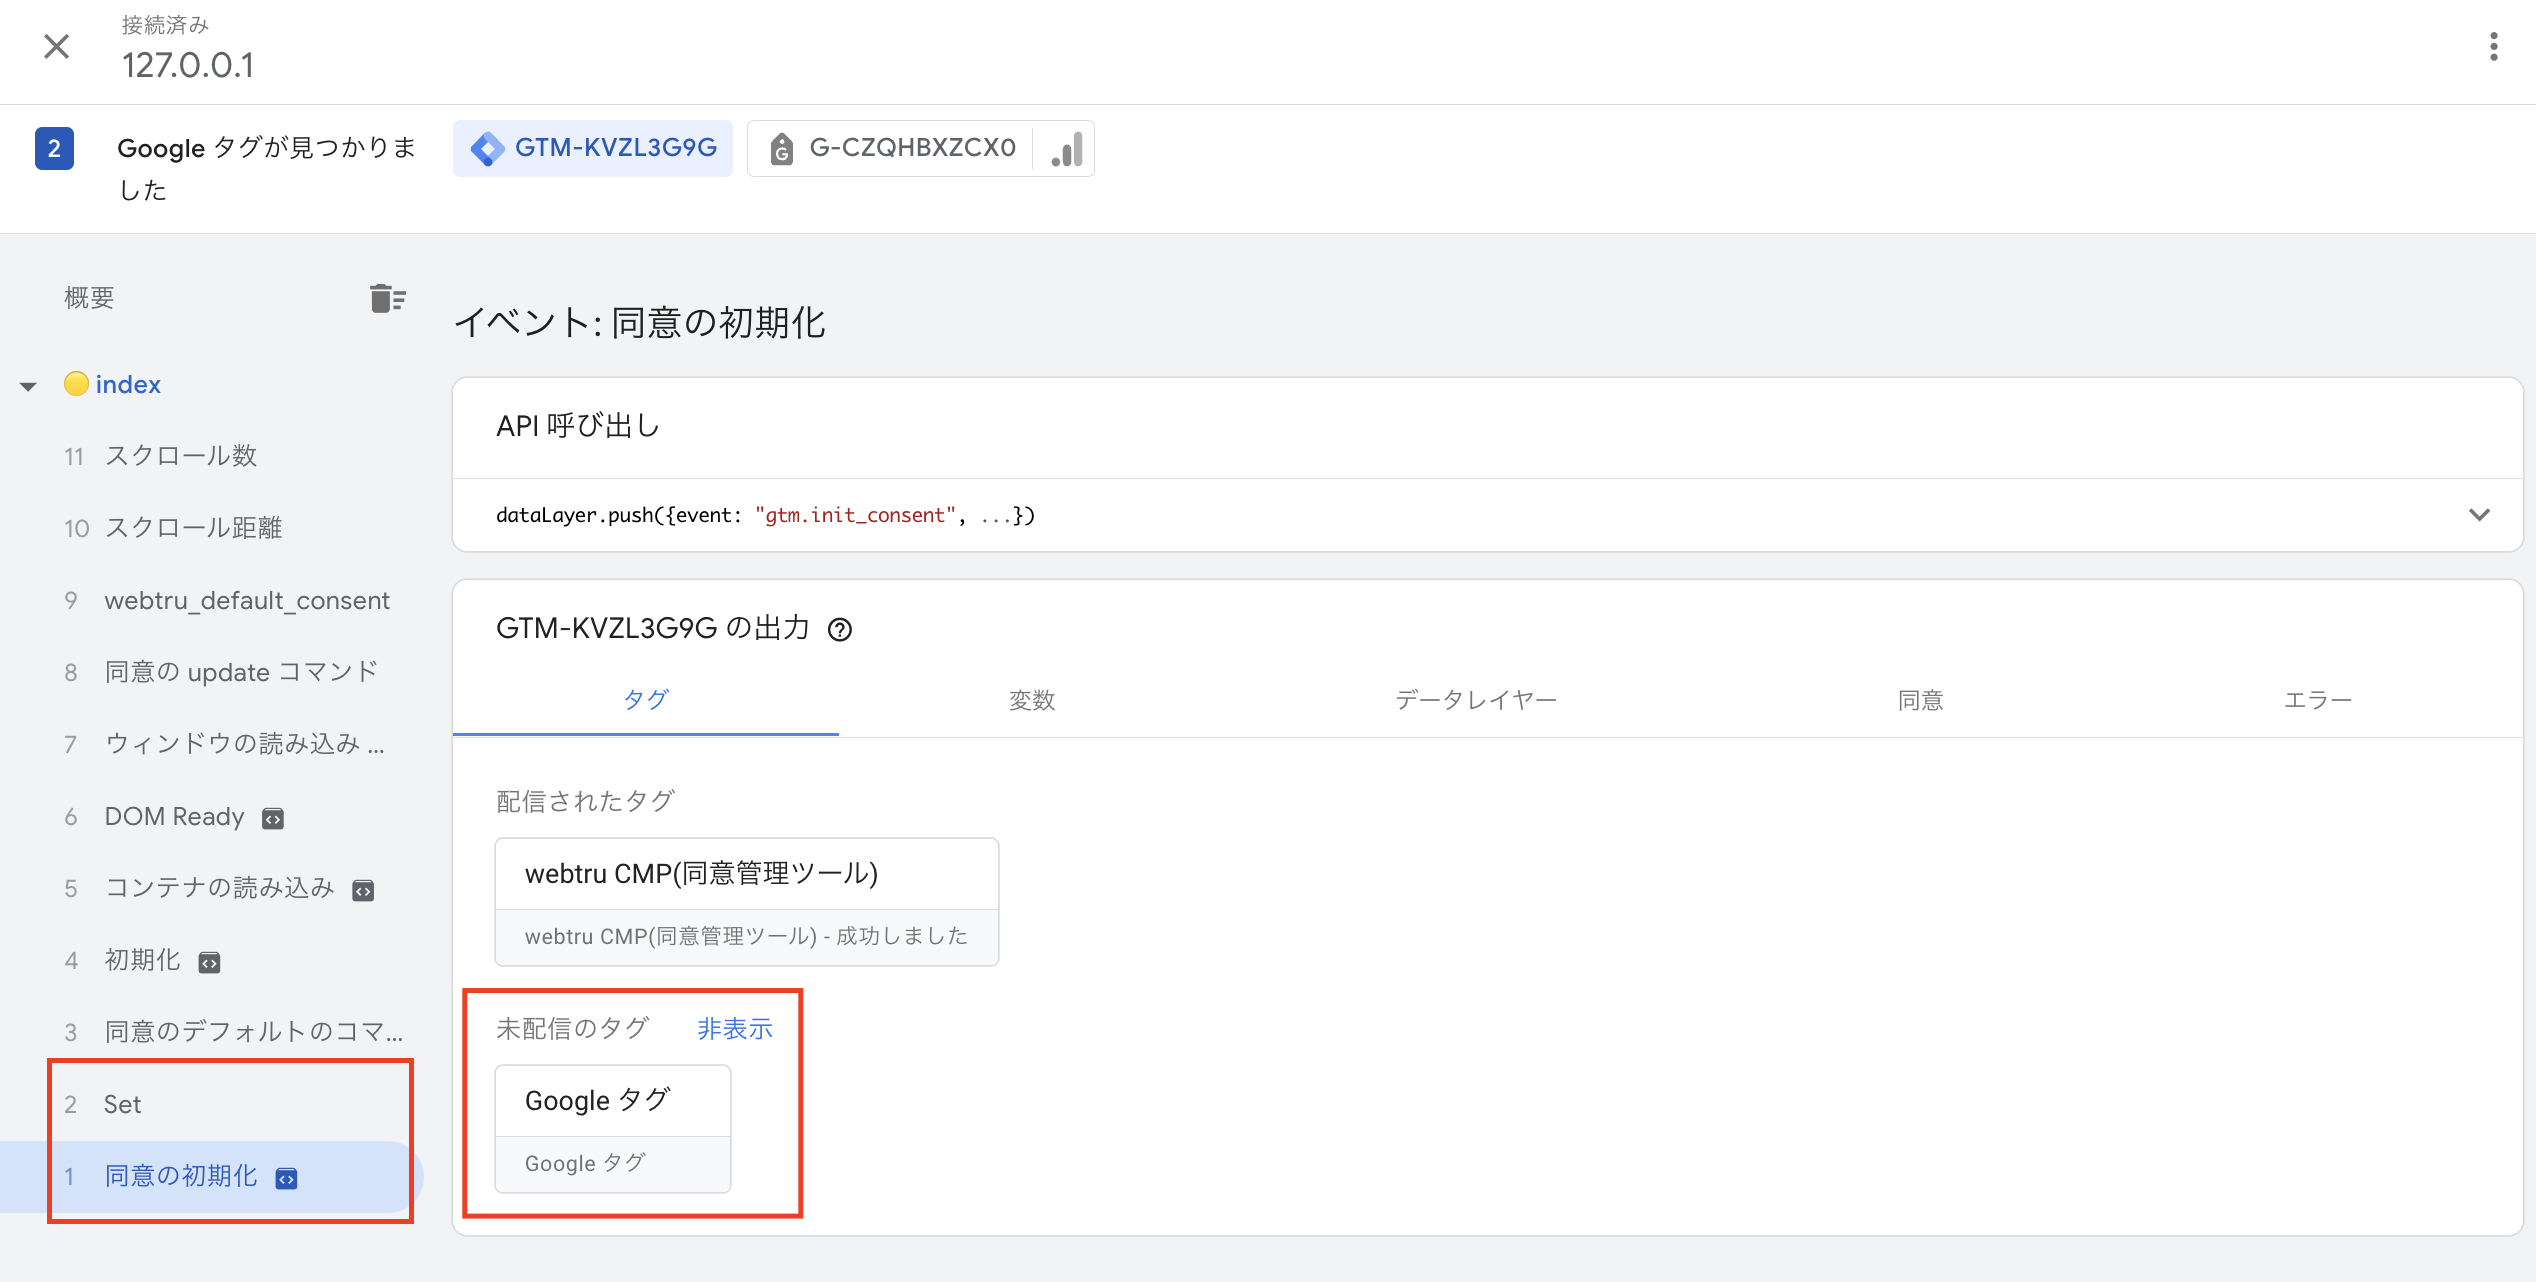Viewport: 2536px width, 1282px height.
Task: Open the データレイヤー tab
Action: (x=1475, y=700)
